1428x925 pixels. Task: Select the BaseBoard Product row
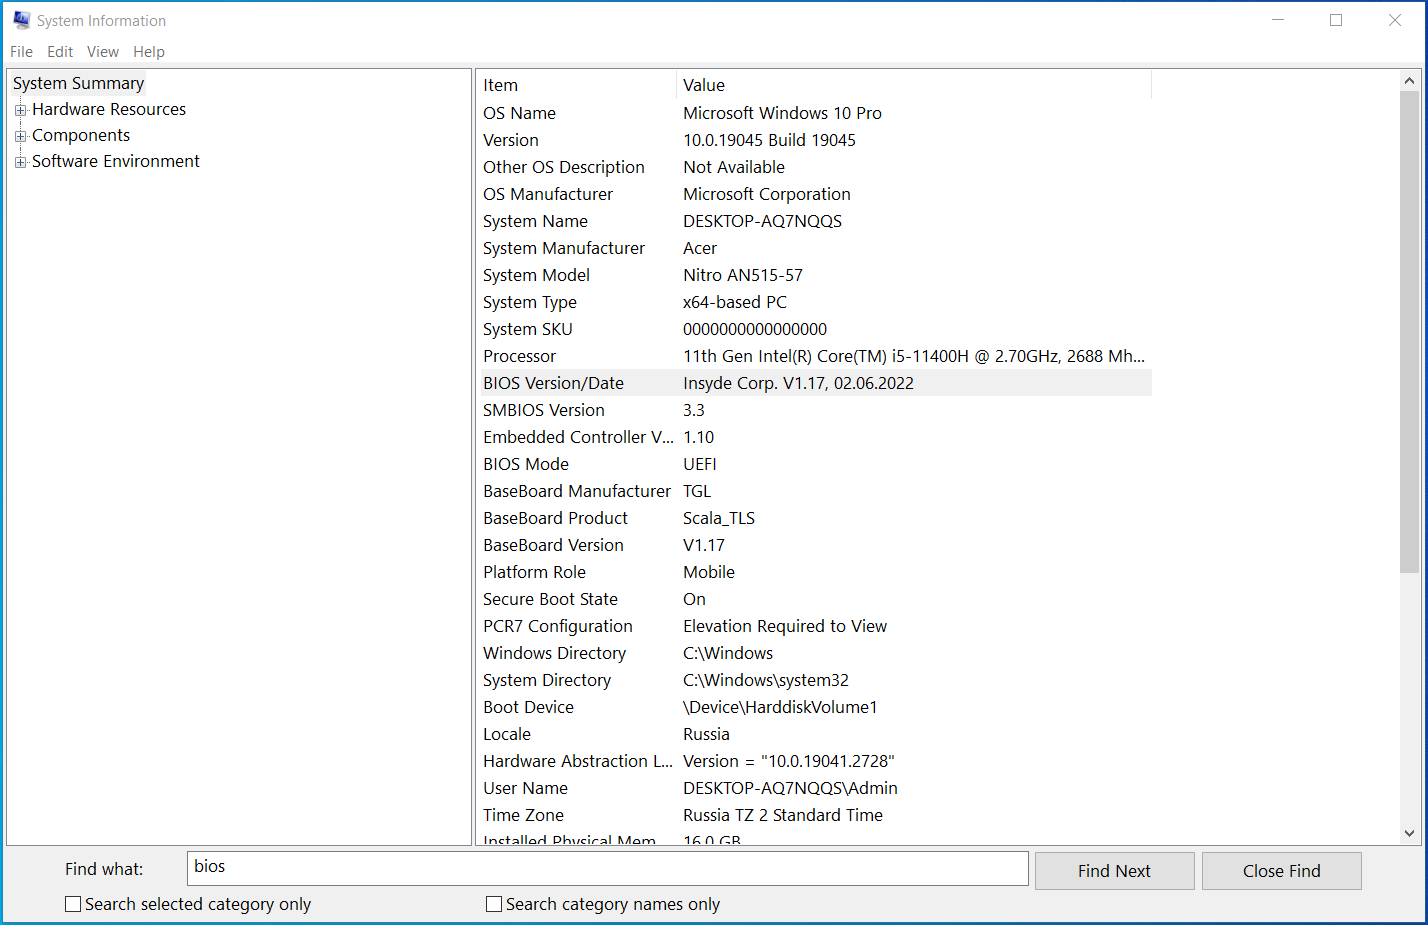815,518
